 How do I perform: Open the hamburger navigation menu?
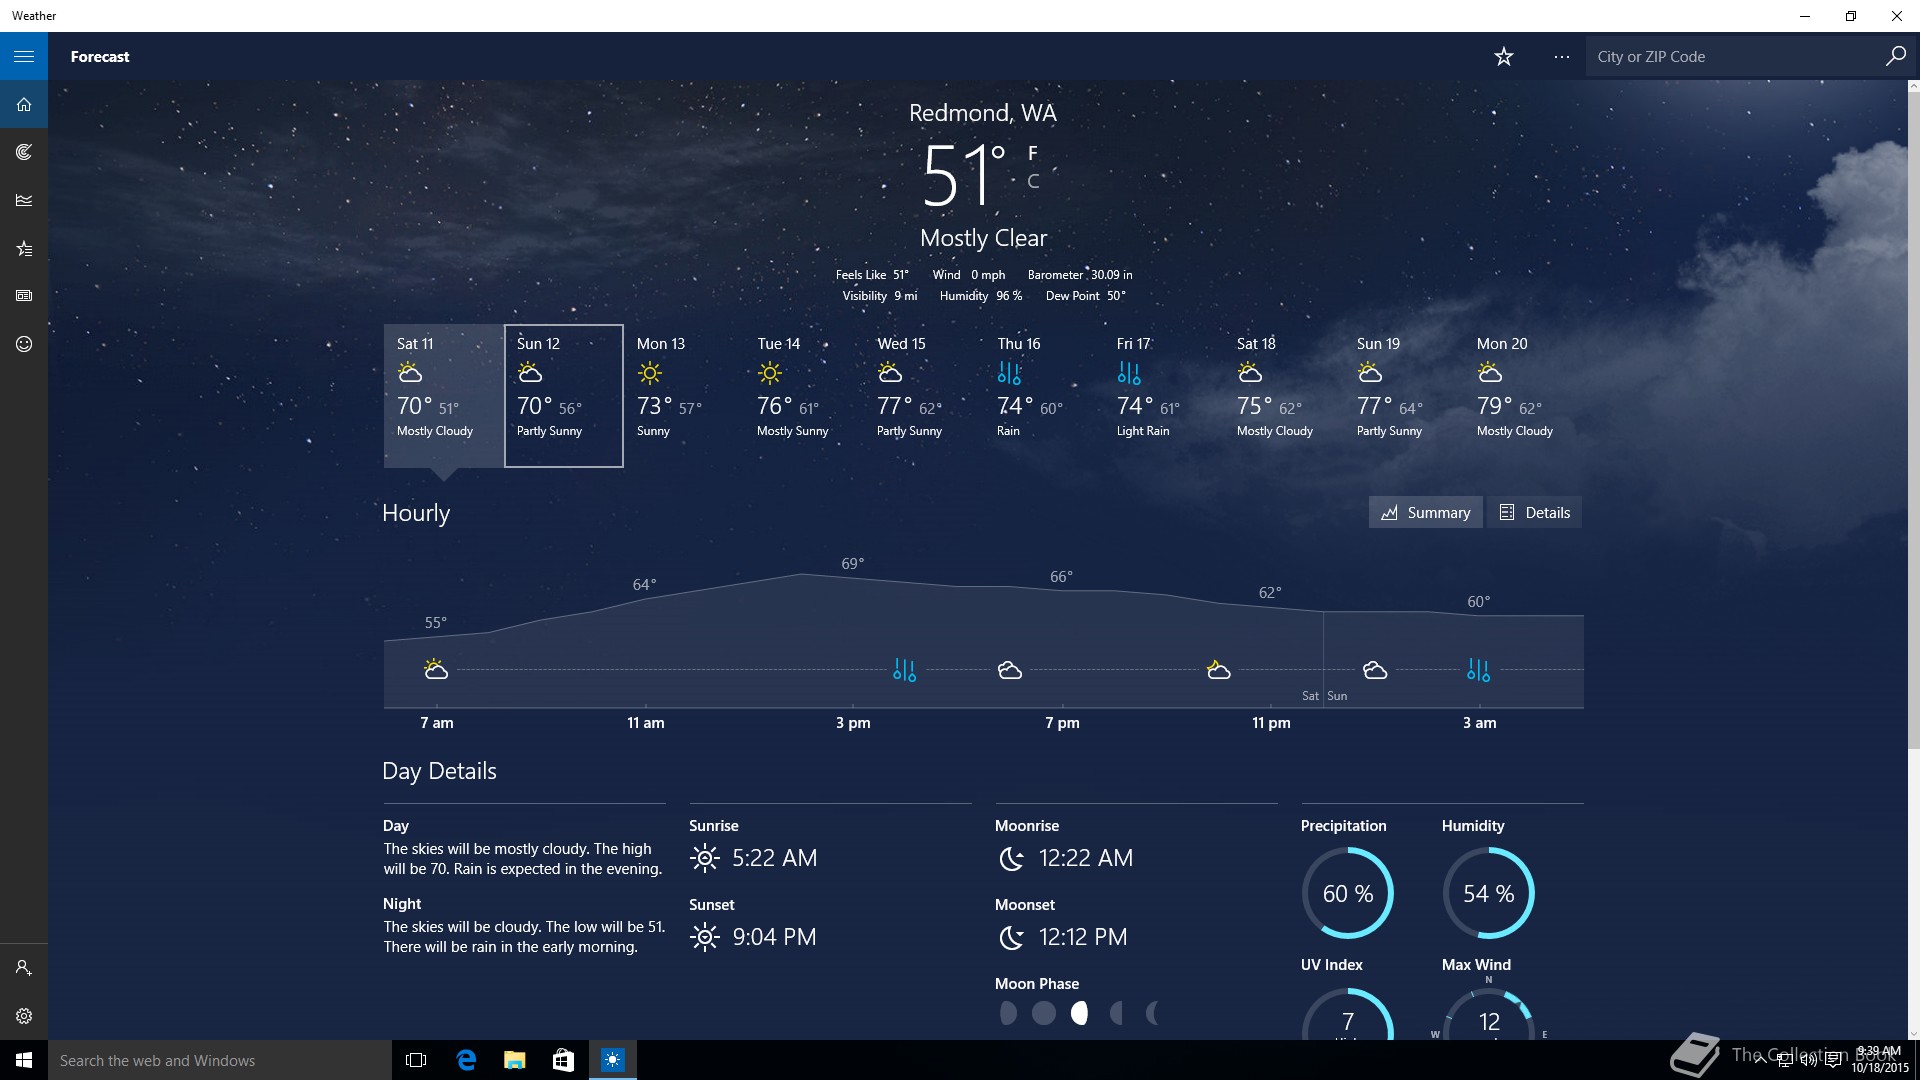click(24, 56)
